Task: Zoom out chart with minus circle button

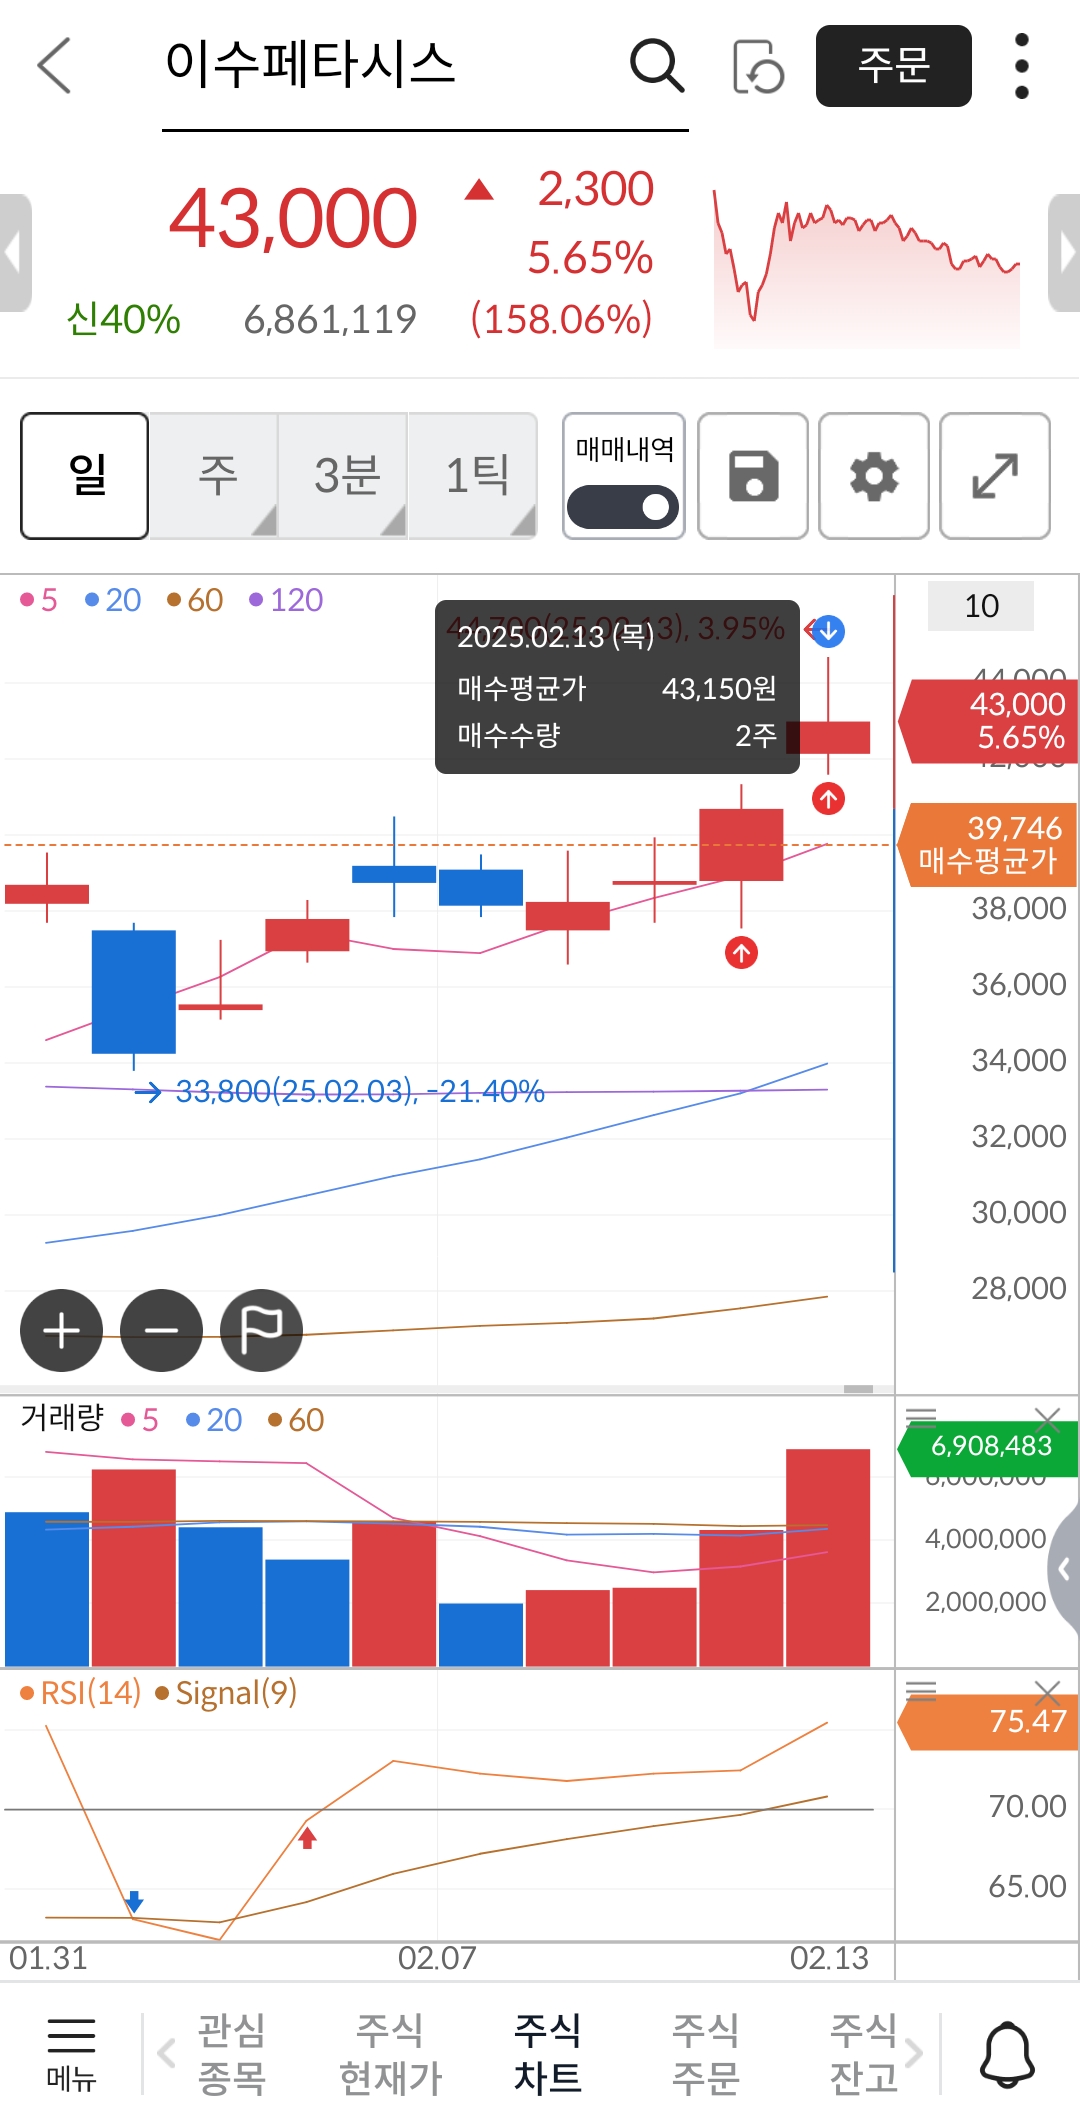Action: click(161, 1331)
